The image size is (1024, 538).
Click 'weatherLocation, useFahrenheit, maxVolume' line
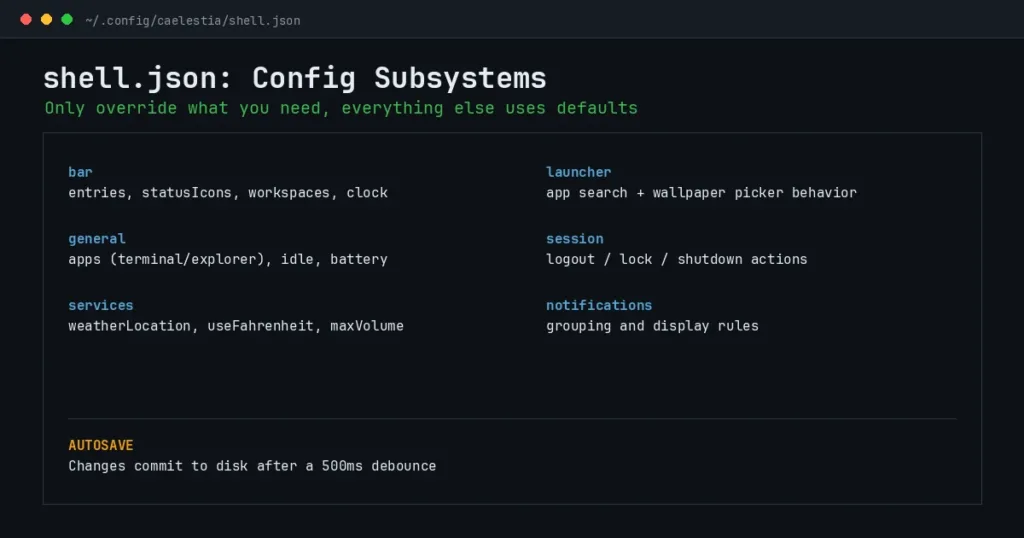coord(236,326)
